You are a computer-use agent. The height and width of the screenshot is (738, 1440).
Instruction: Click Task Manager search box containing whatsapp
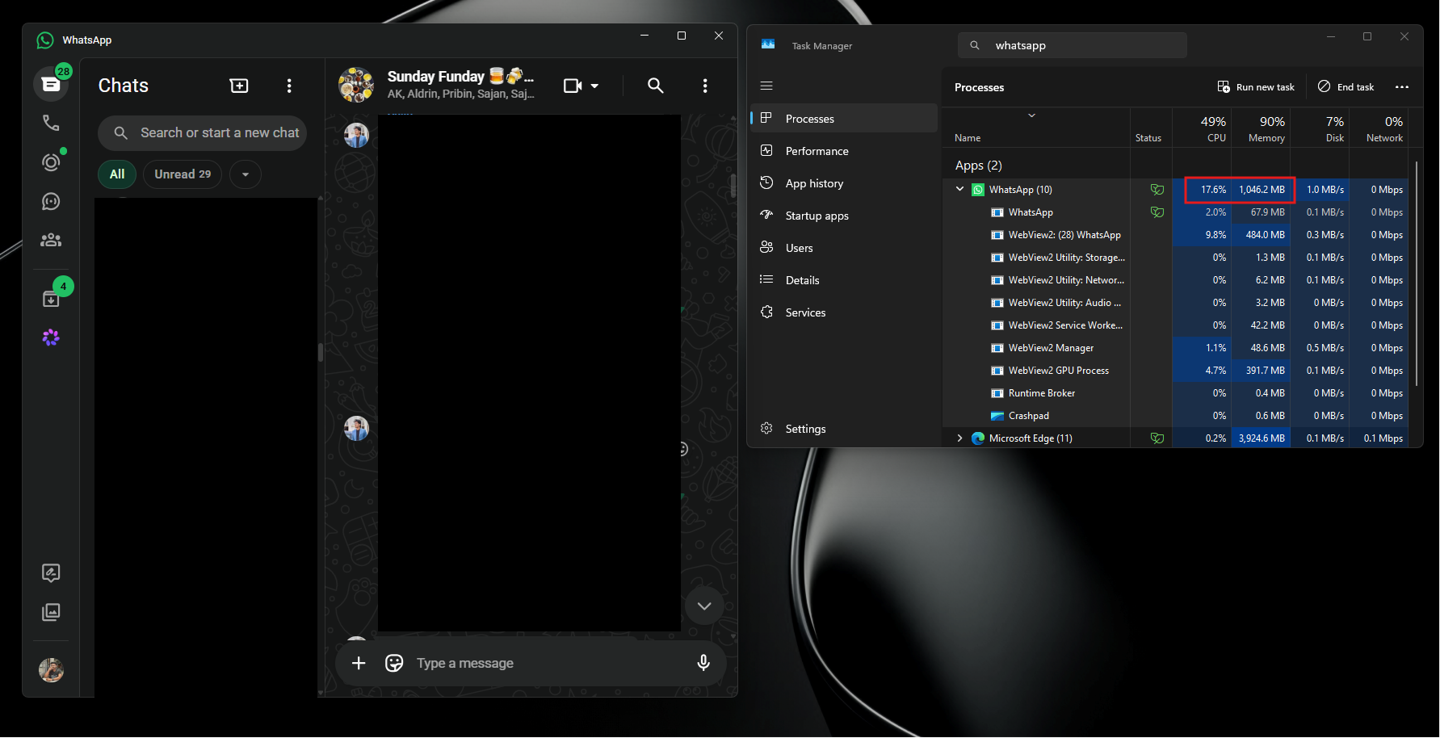coord(1072,45)
